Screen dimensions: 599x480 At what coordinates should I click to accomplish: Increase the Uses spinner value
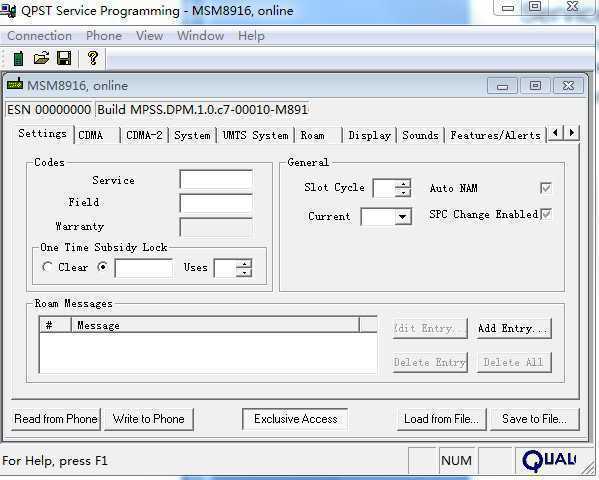244,264
